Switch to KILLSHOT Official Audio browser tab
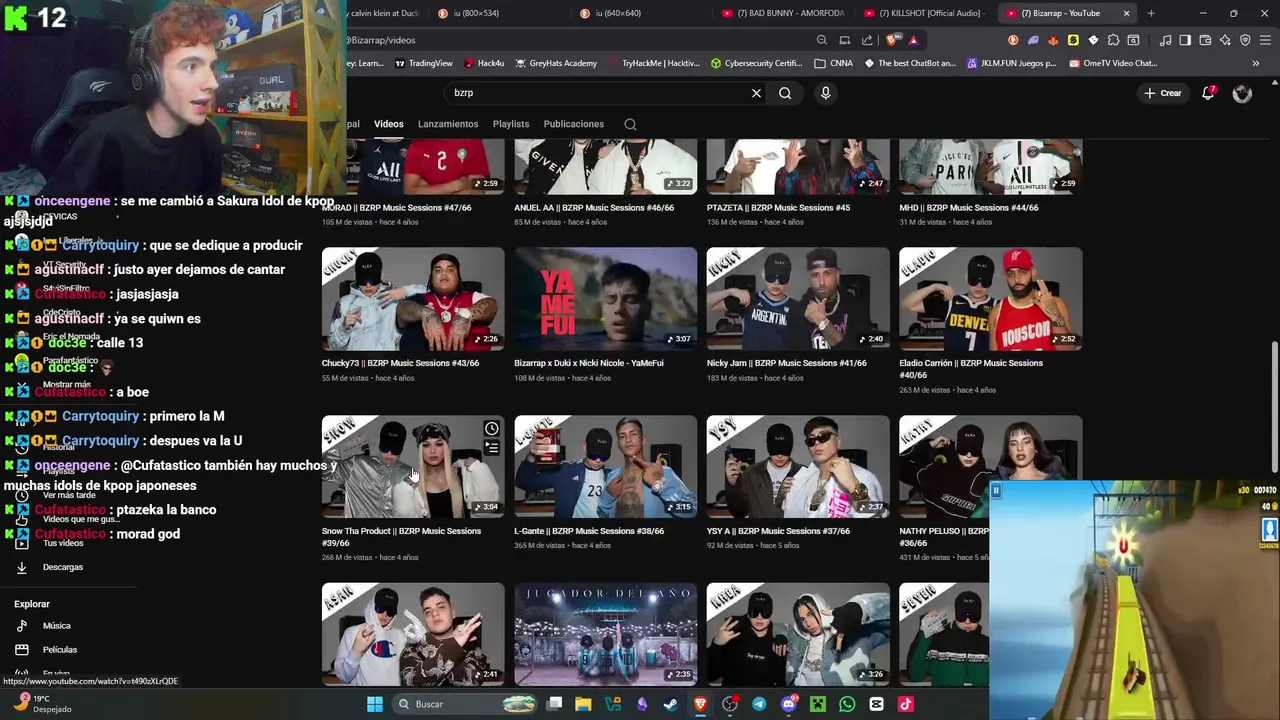Viewport: 1280px width, 720px height. click(925, 13)
